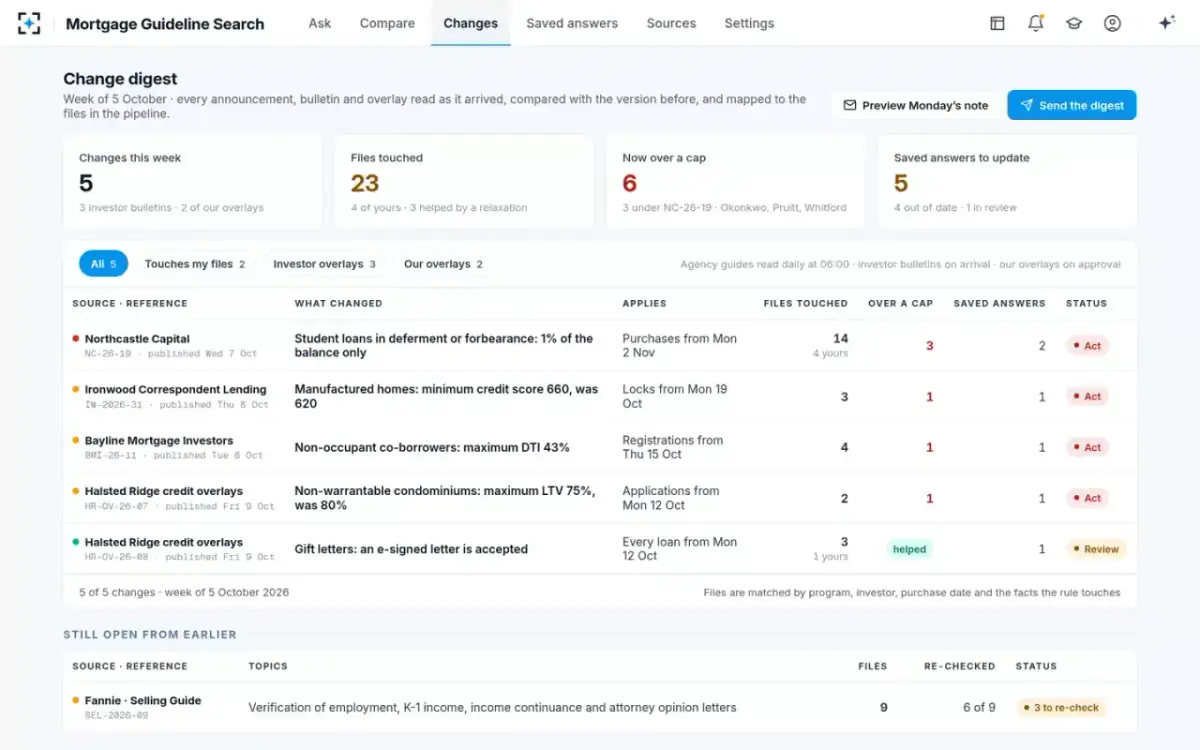Switch to the Compare tab

pyautogui.click(x=387, y=23)
